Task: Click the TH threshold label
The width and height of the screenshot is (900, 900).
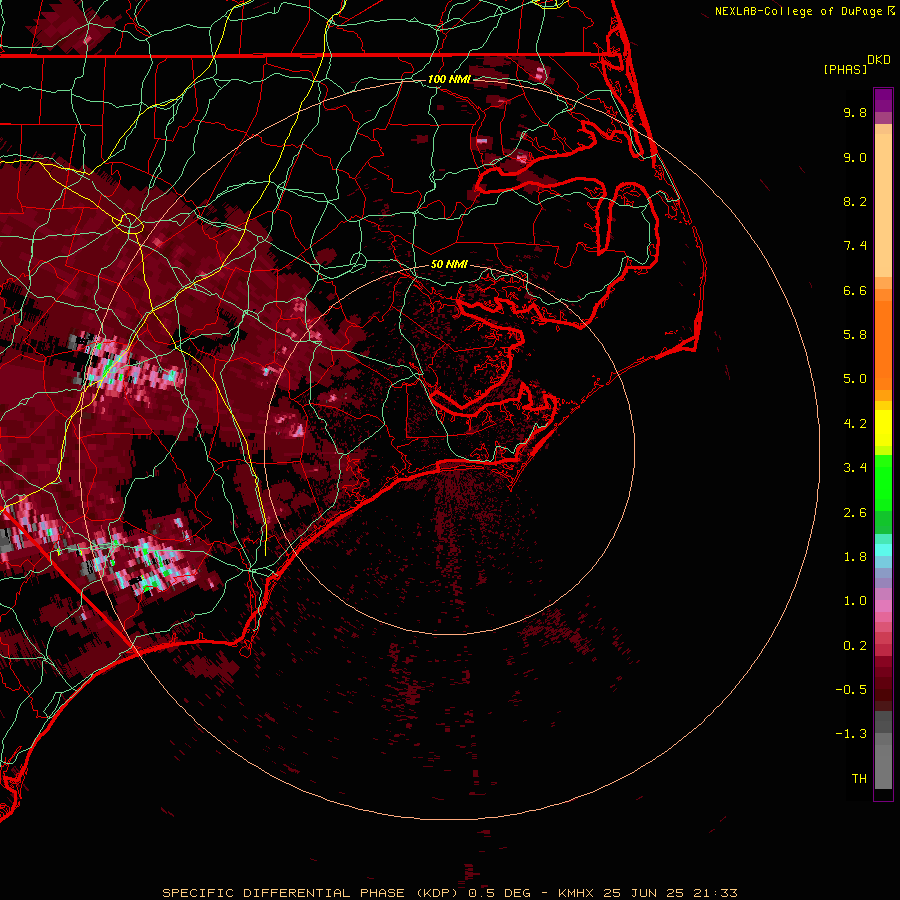Action: click(859, 778)
